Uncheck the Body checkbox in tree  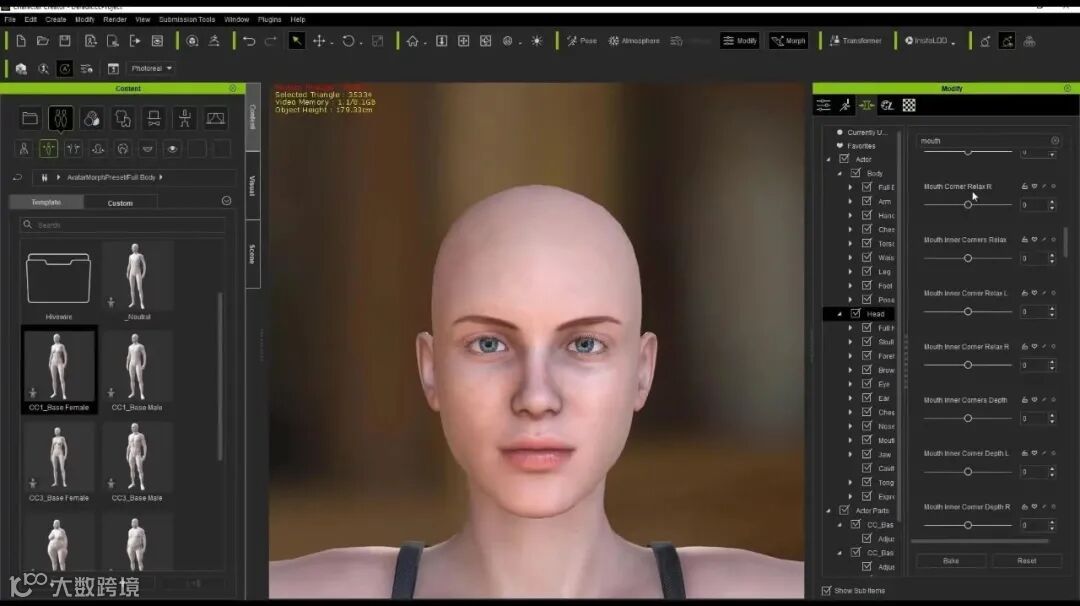click(856, 174)
